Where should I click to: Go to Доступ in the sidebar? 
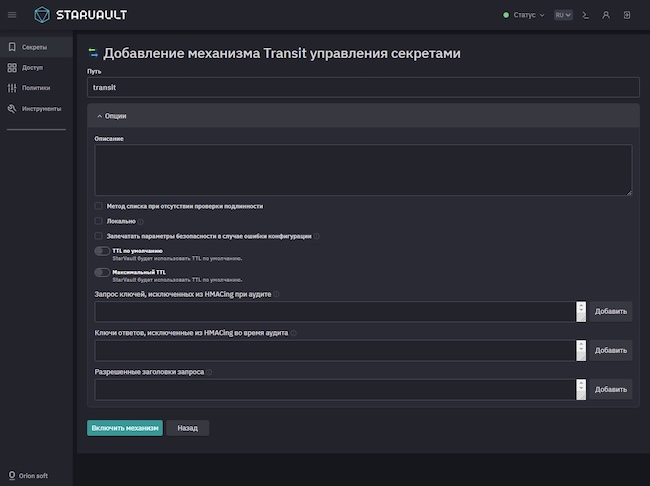(x=32, y=67)
